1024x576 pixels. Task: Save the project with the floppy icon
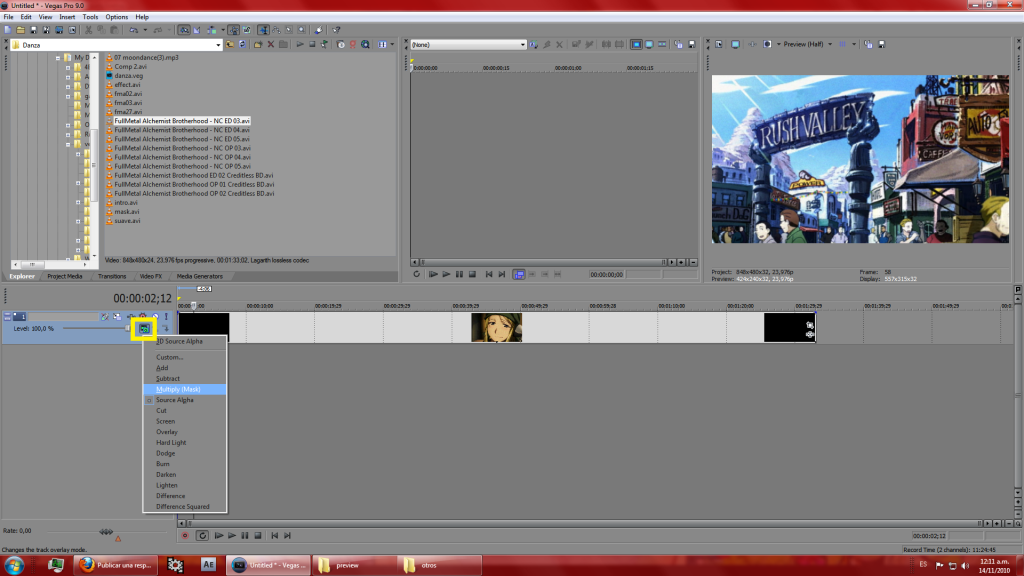[x=33, y=30]
